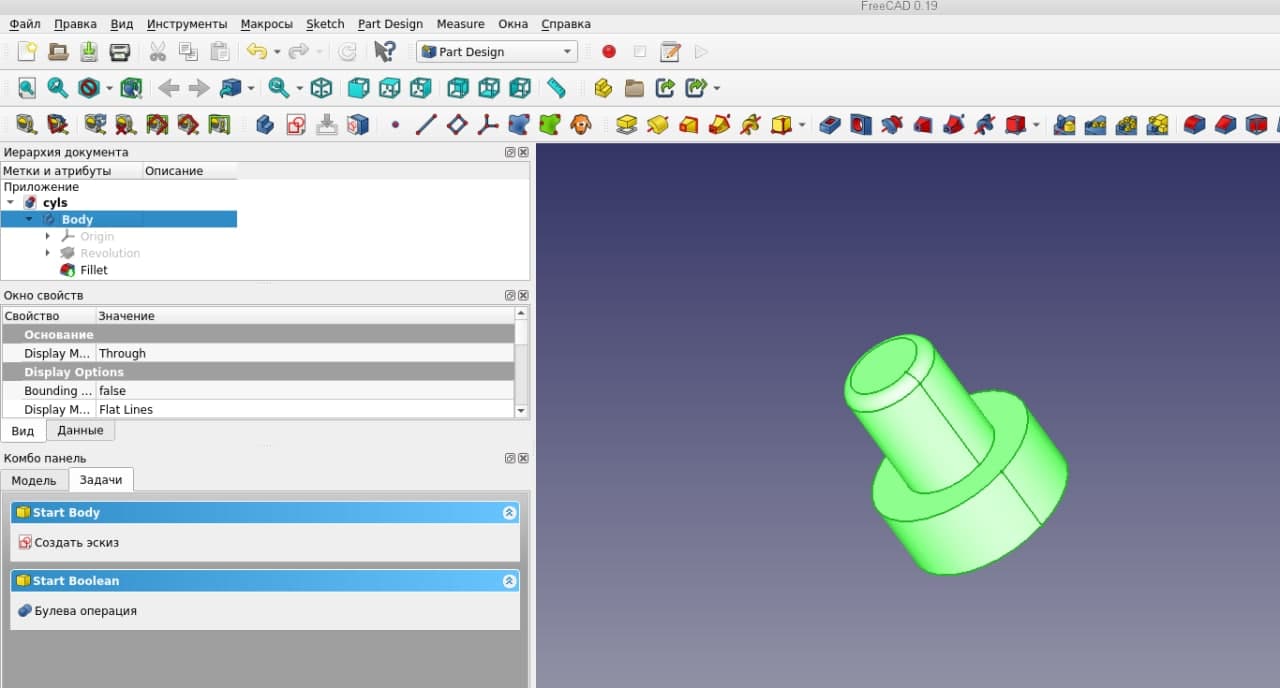The image size is (1280, 688).
Task: Click the Pocket tool icon
Action: pos(830,124)
